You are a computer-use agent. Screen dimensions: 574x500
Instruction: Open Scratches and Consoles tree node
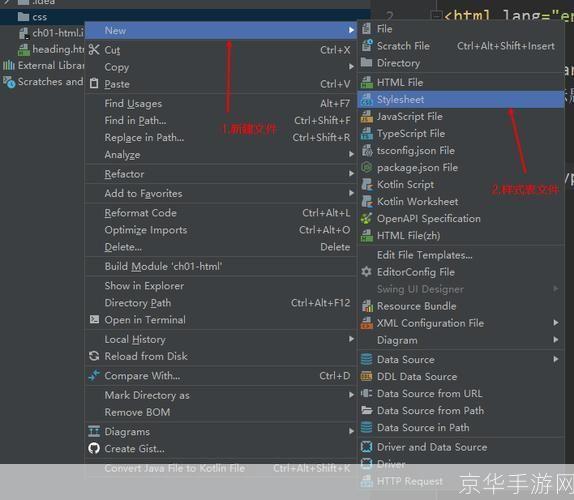click(42, 81)
